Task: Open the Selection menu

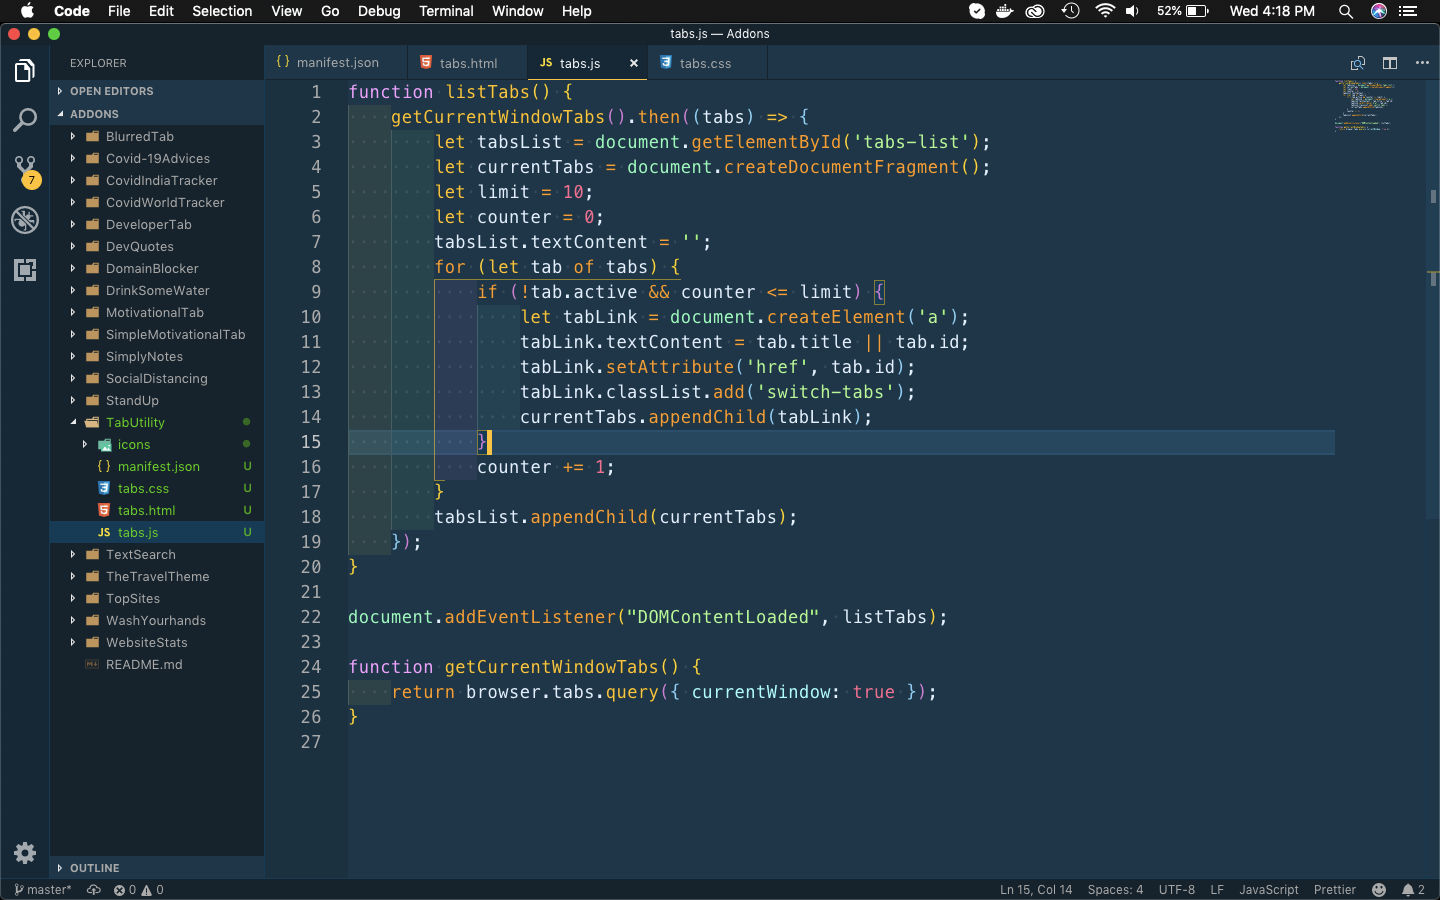Action: (x=222, y=11)
